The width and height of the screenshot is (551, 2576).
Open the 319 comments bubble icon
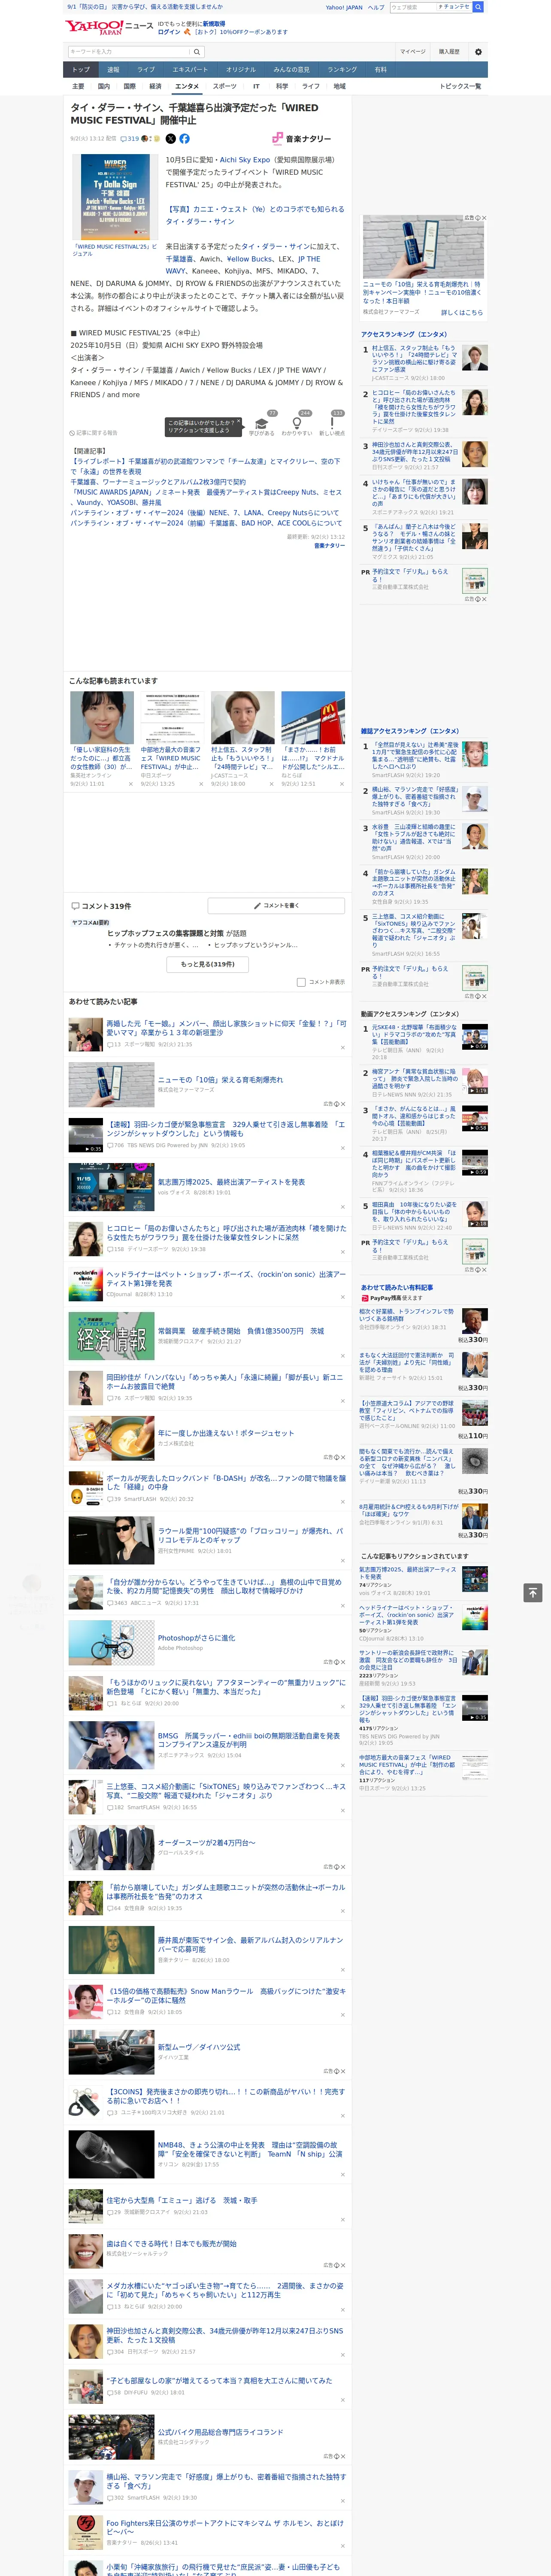(124, 139)
